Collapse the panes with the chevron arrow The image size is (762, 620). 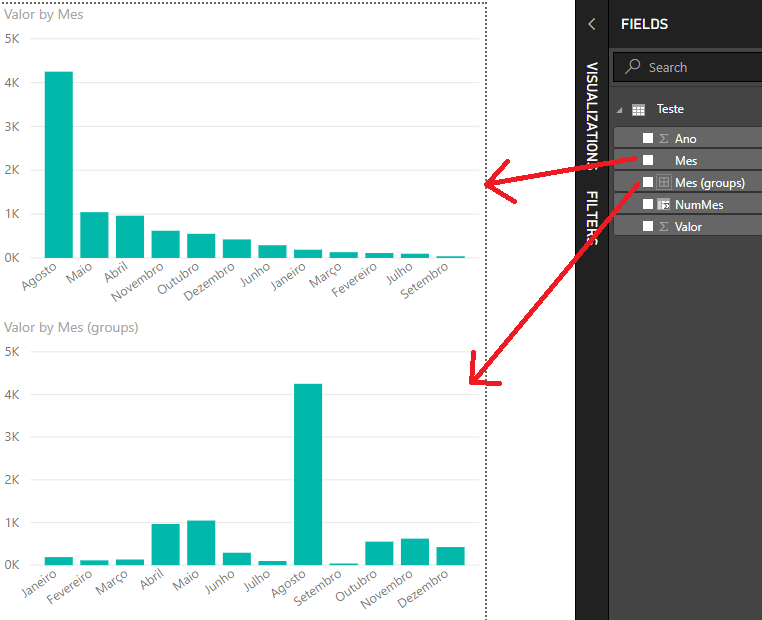(x=592, y=24)
